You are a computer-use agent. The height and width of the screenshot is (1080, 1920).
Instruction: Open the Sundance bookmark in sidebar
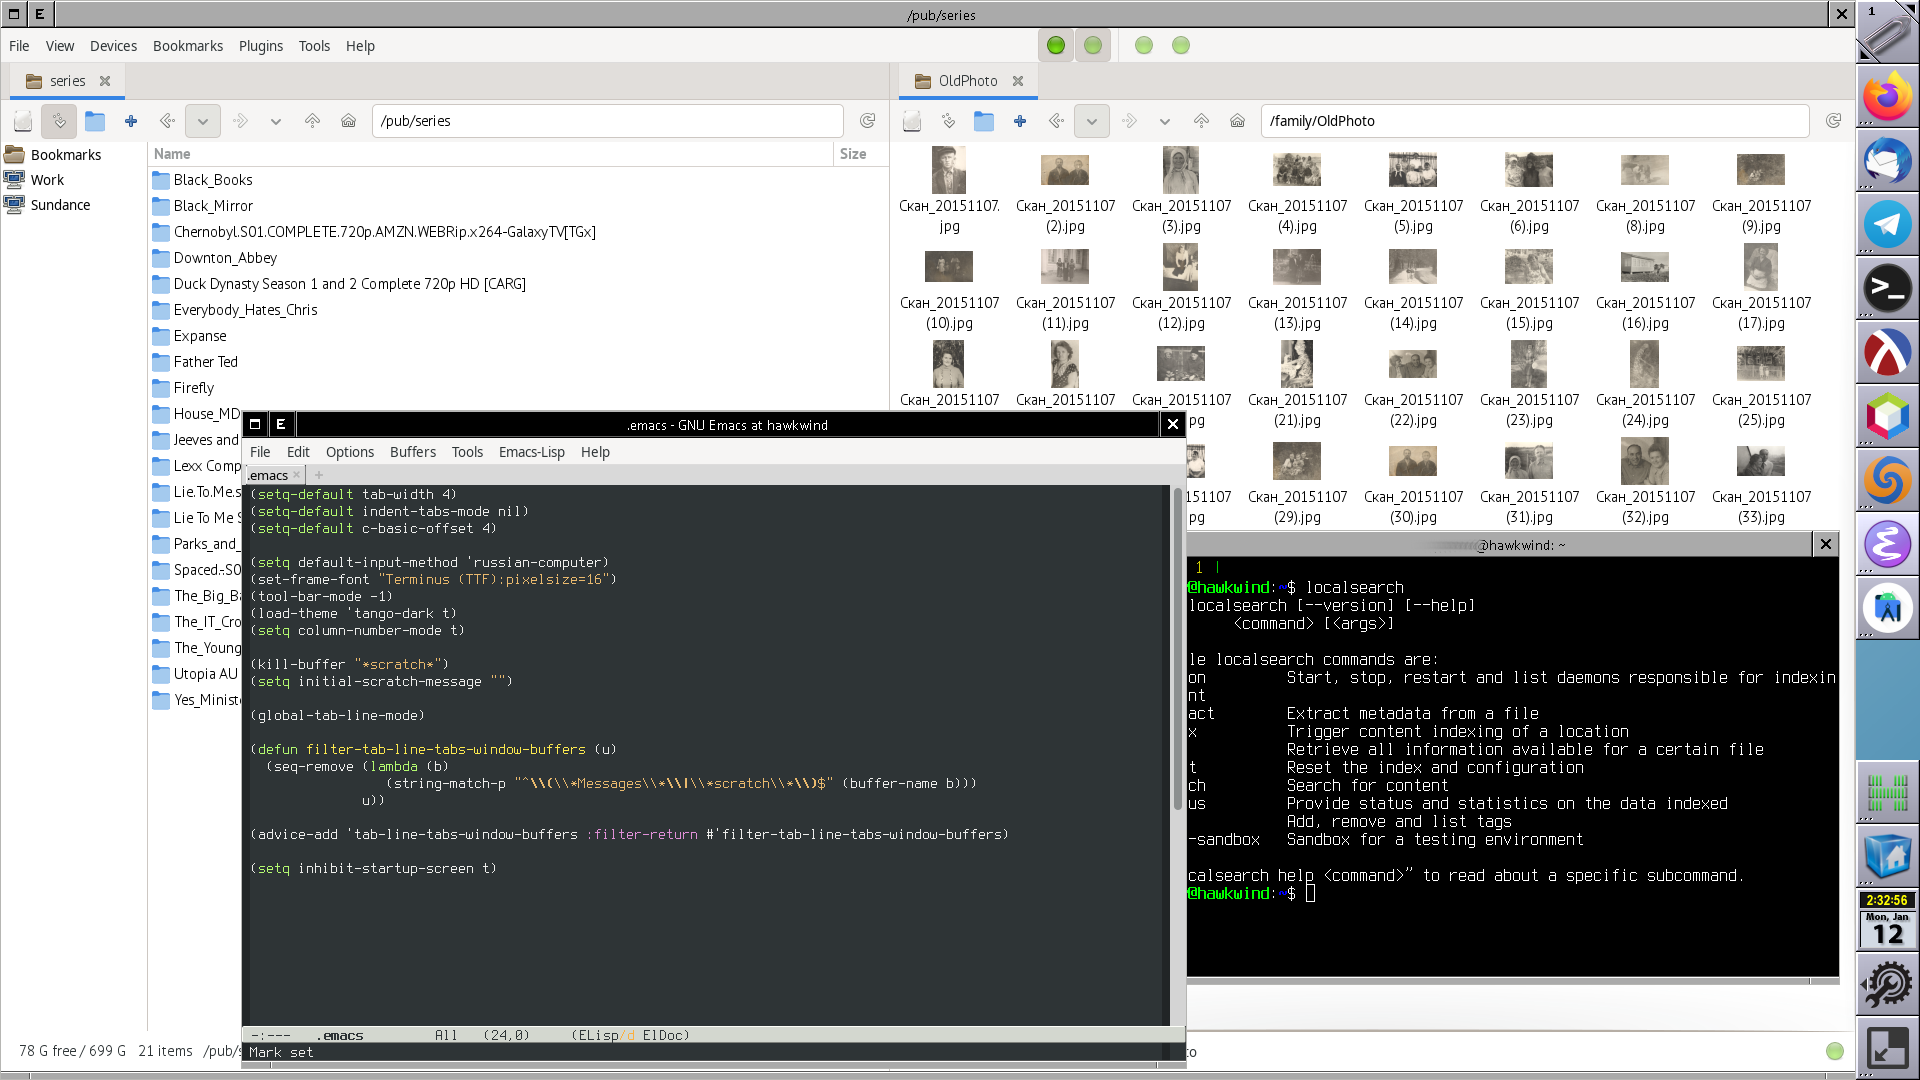pyautogui.click(x=60, y=205)
